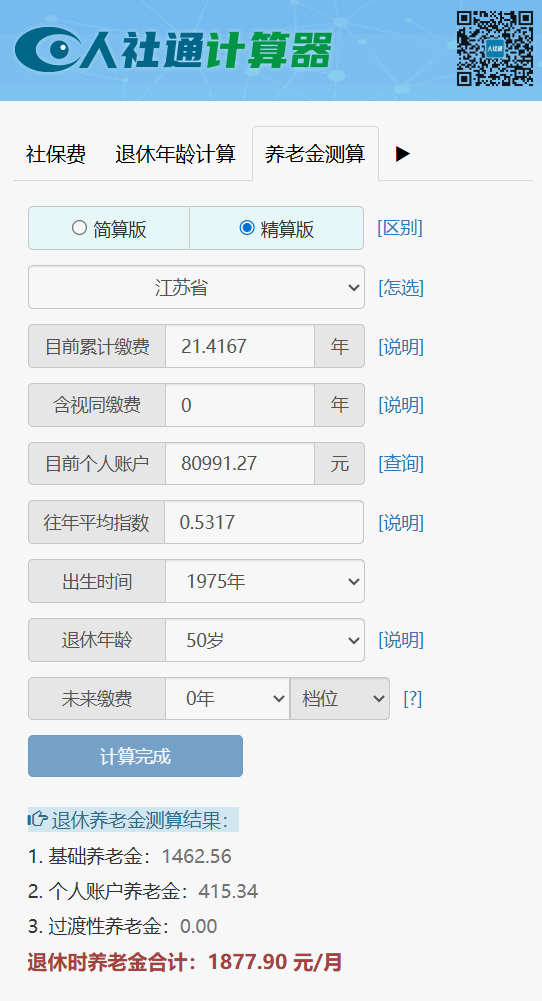542x1001 pixels.
Task: Click the [怎选] help link
Action: coord(401,288)
